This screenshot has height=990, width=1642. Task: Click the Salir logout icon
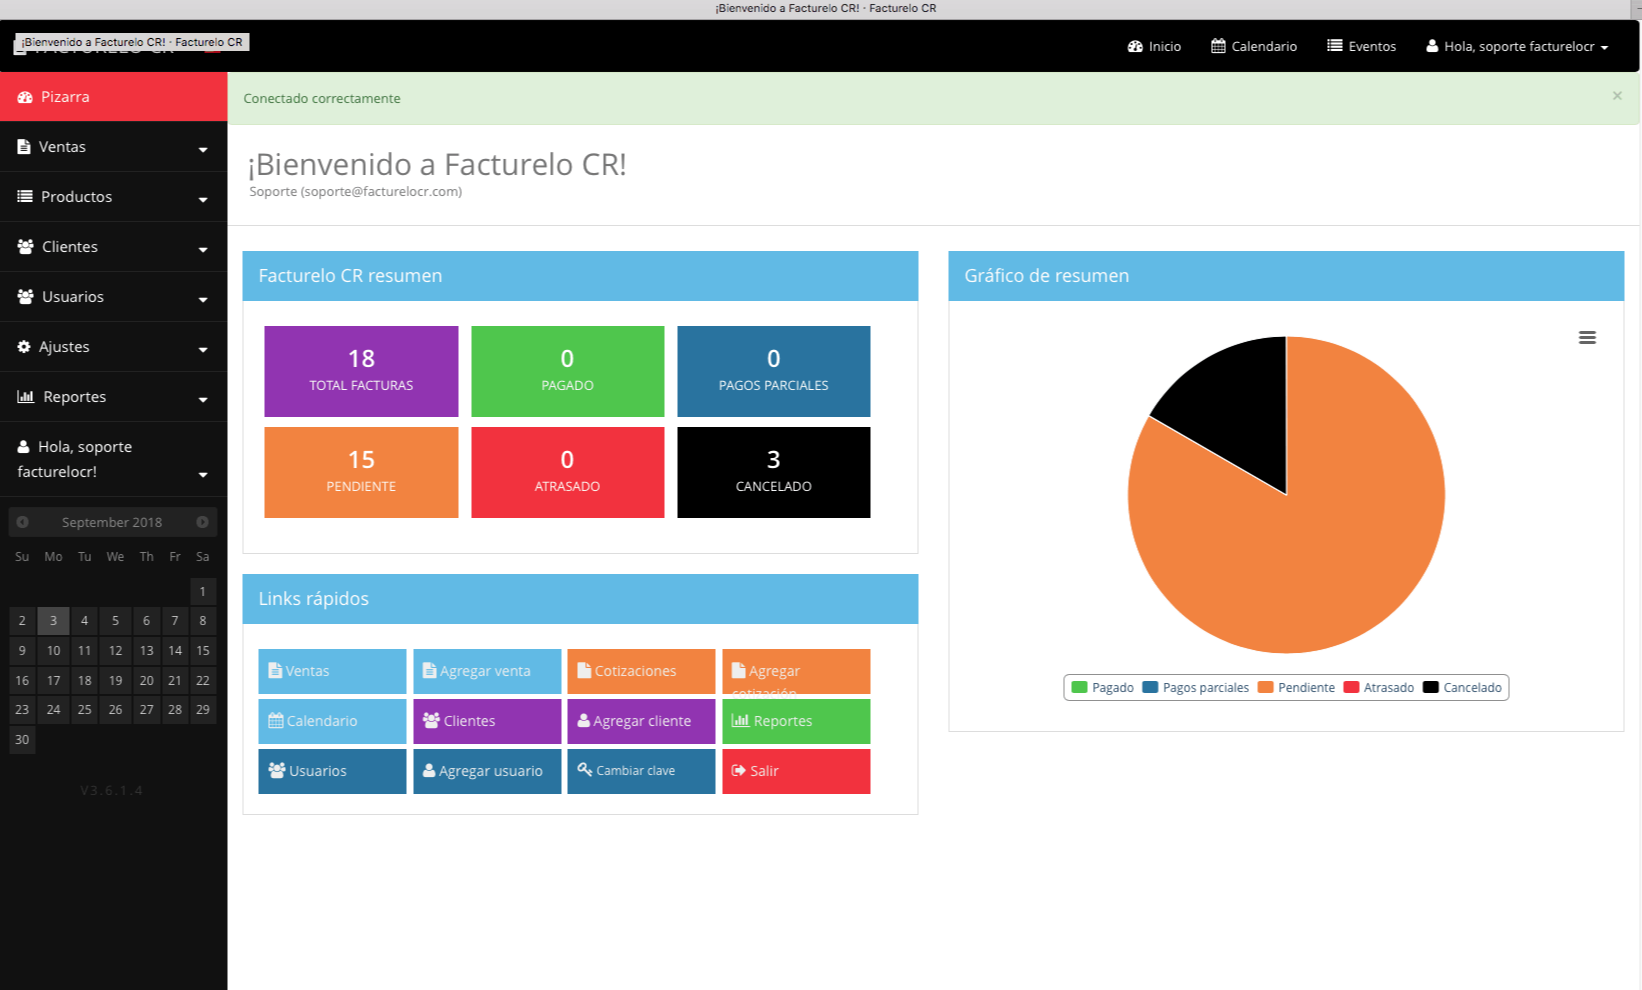(739, 771)
